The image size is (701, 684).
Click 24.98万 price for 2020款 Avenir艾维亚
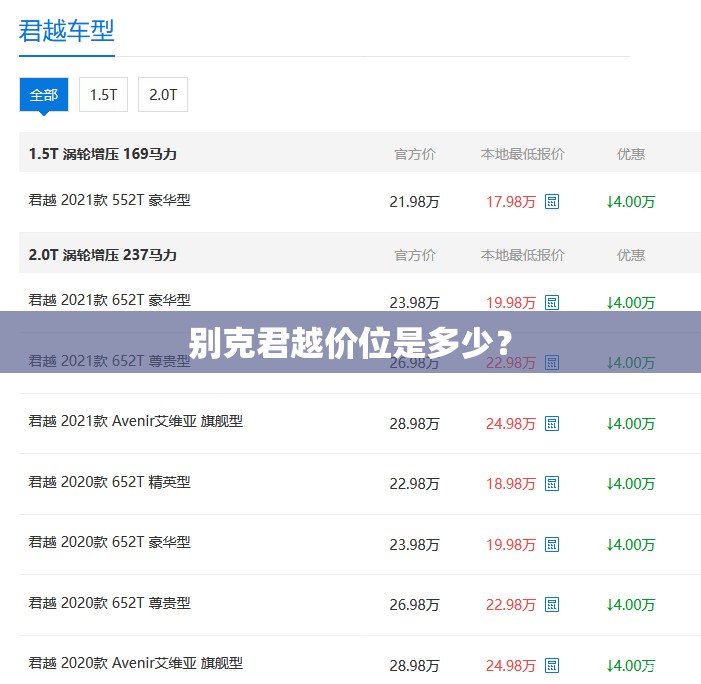(511, 666)
